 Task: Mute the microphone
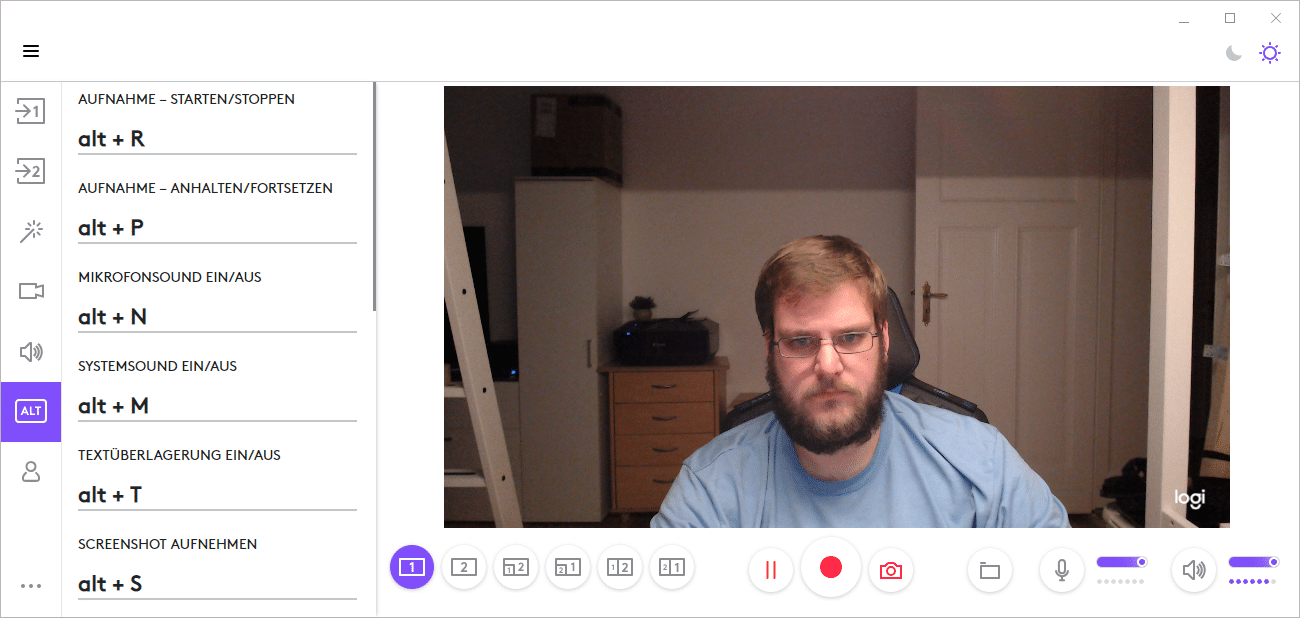pos(1062,570)
